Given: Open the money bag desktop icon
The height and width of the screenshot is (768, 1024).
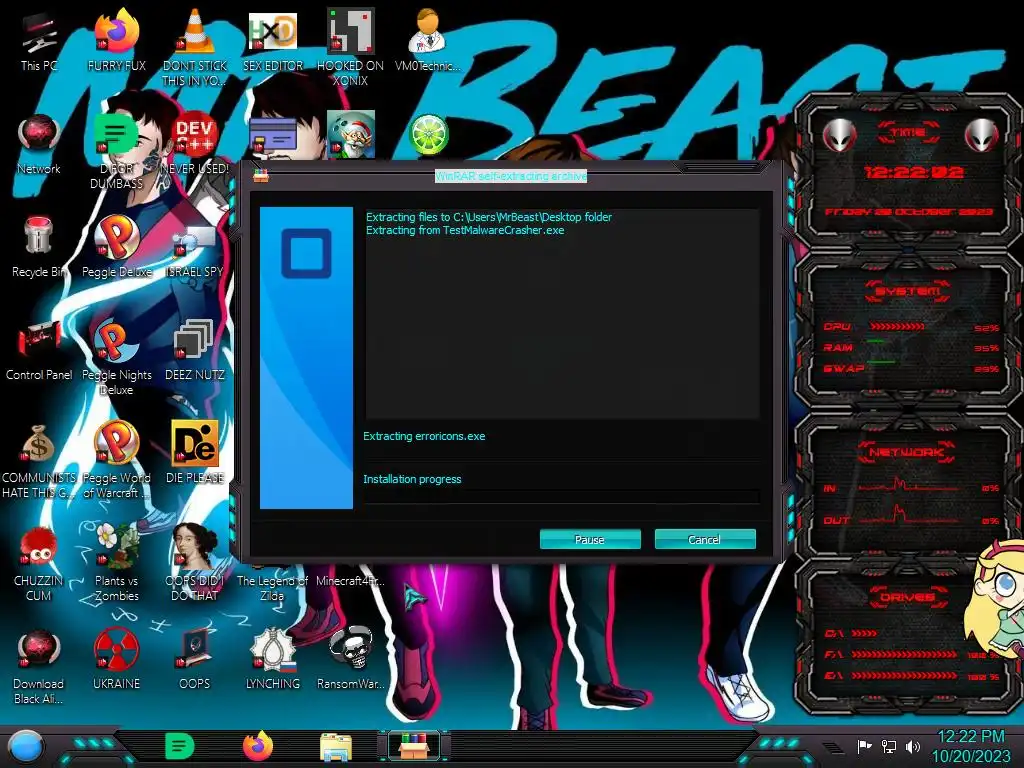Looking at the screenshot, I should coord(39,460).
